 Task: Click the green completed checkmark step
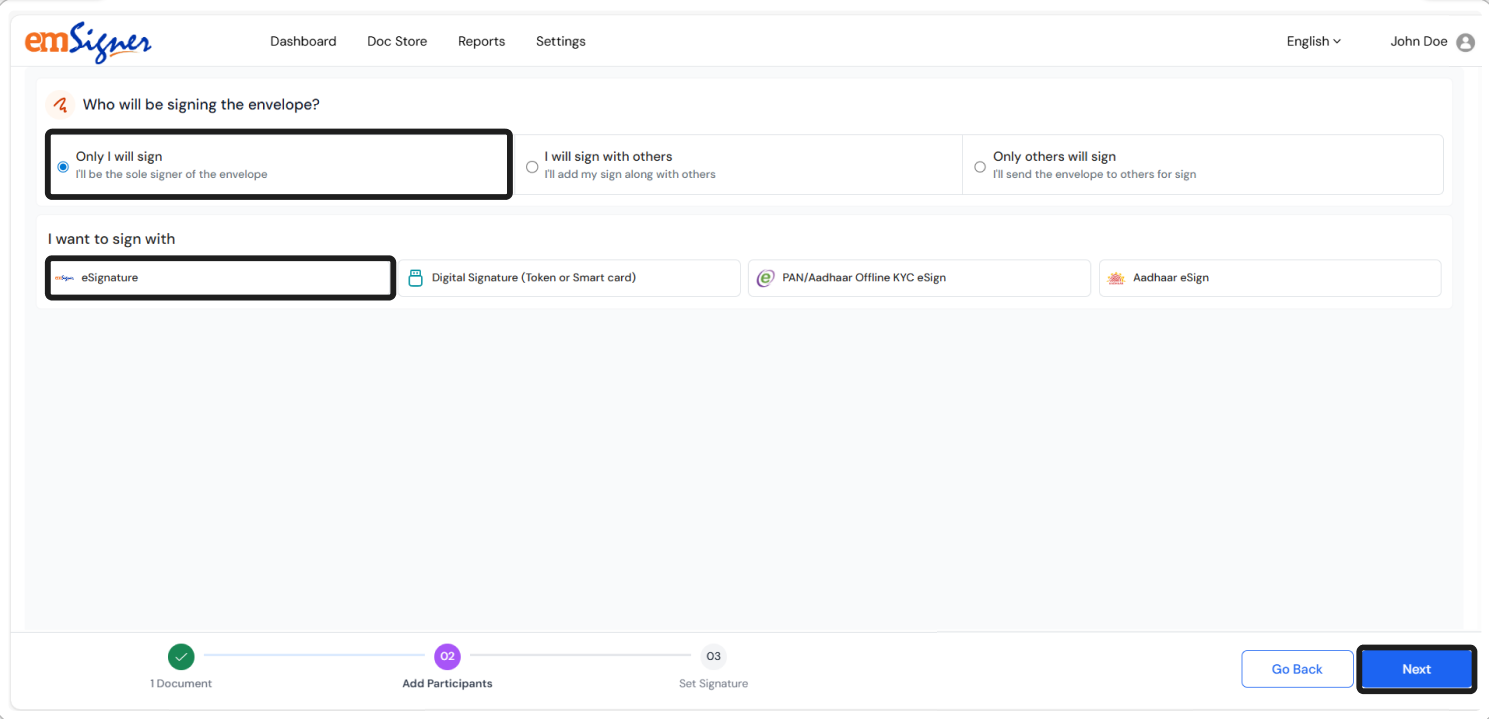click(x=181, y=657)
